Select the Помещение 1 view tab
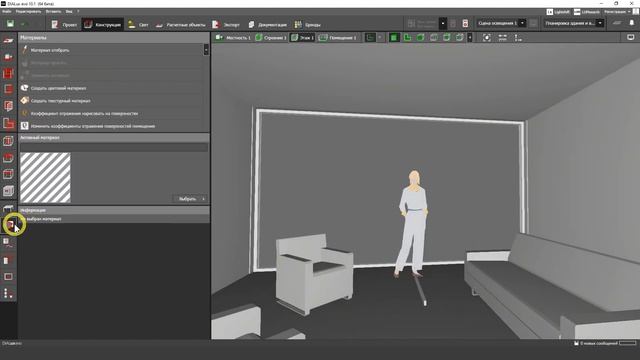 pos(338,38)
